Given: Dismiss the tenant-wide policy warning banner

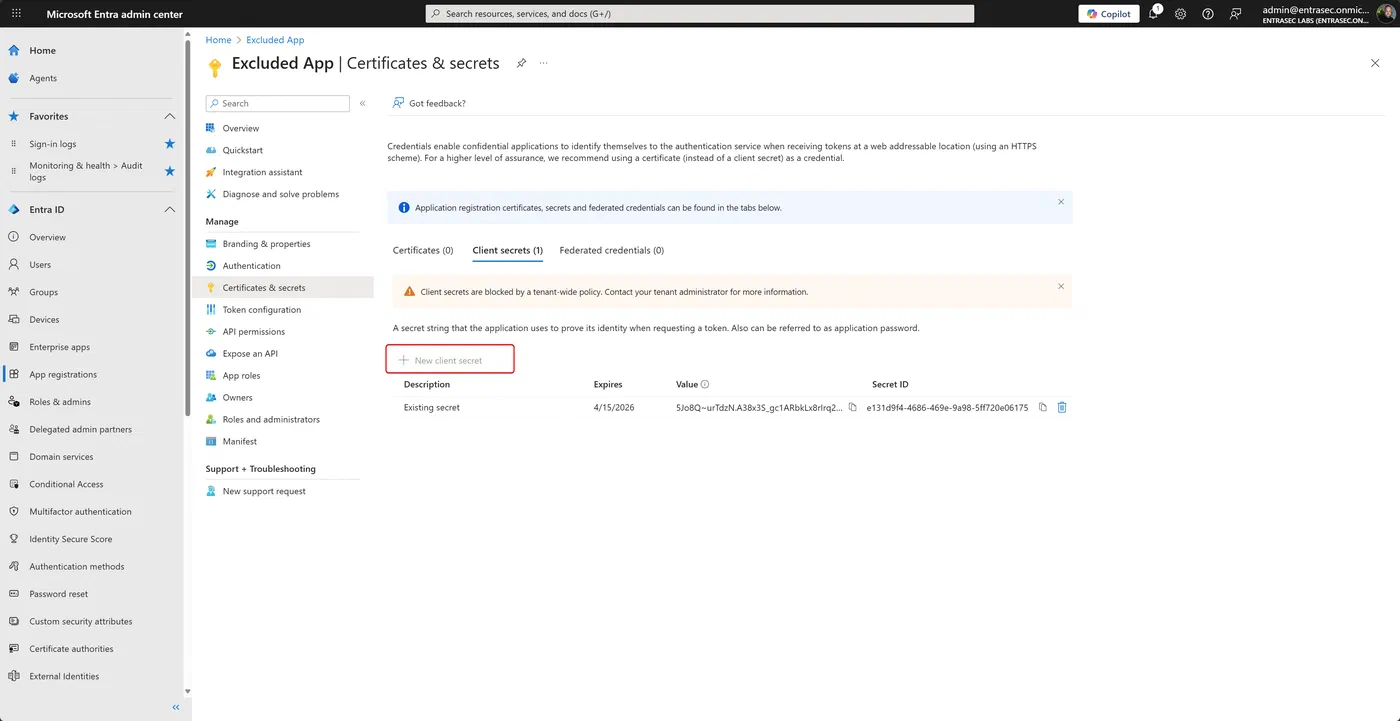Looking at the screenshot, I should [x=1061, y=286].
